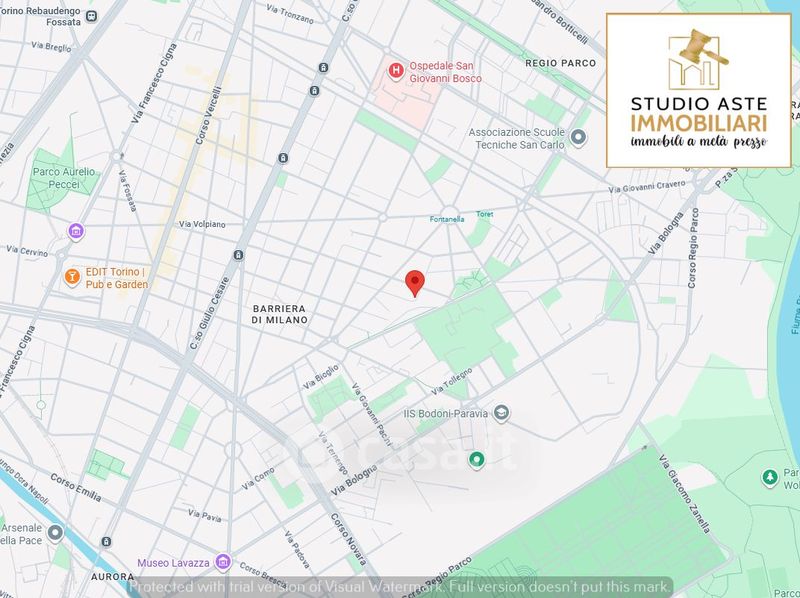The image size is (800, 598).
Task: Click the Museo Lavazza museum icon
Action: (x=224, y=559)
